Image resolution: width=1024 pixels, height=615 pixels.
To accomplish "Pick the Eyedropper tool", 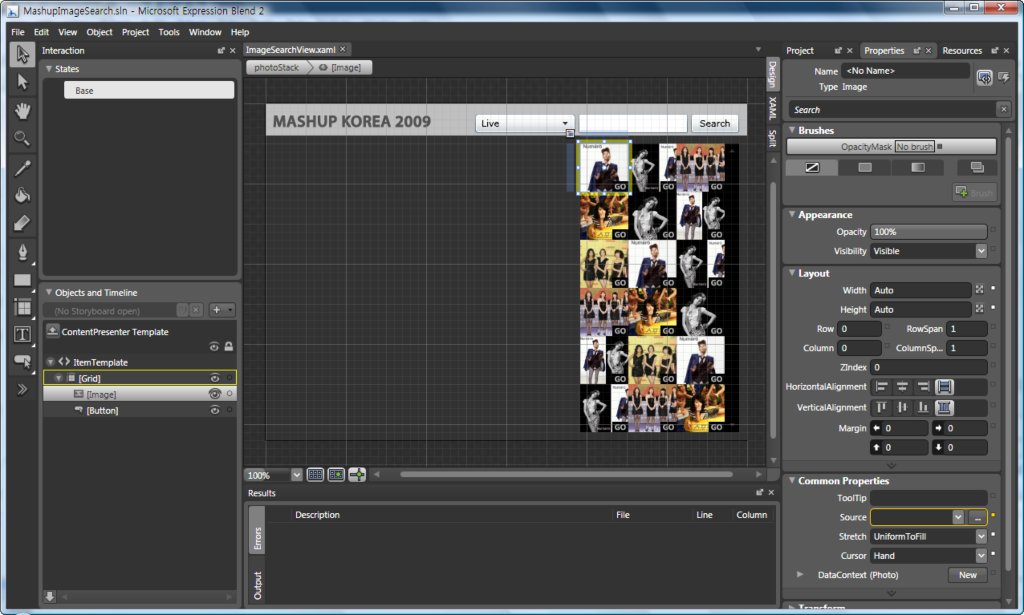I will (x=22, y=168).
